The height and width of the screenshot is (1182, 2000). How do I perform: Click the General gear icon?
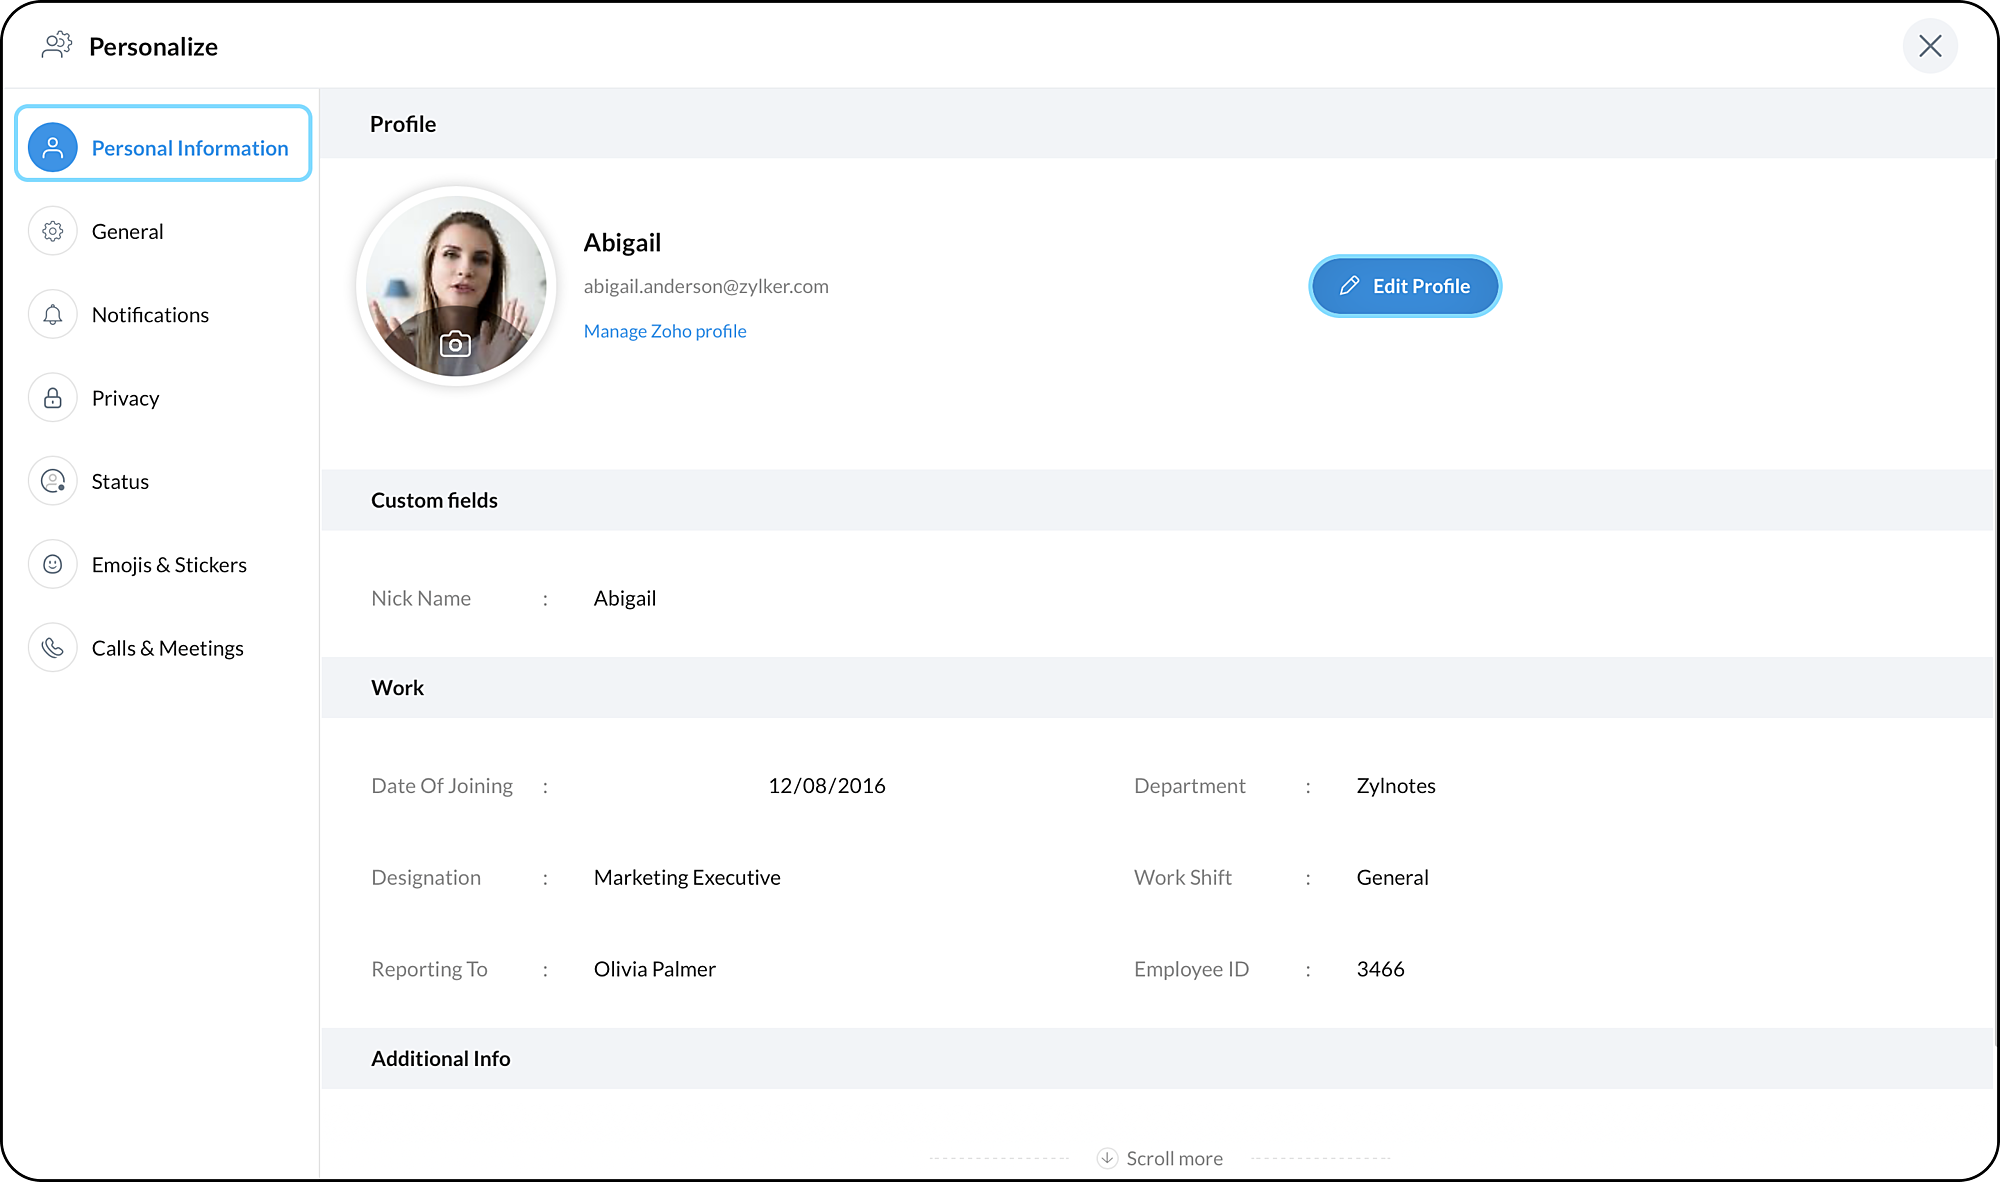click(53, 231)
